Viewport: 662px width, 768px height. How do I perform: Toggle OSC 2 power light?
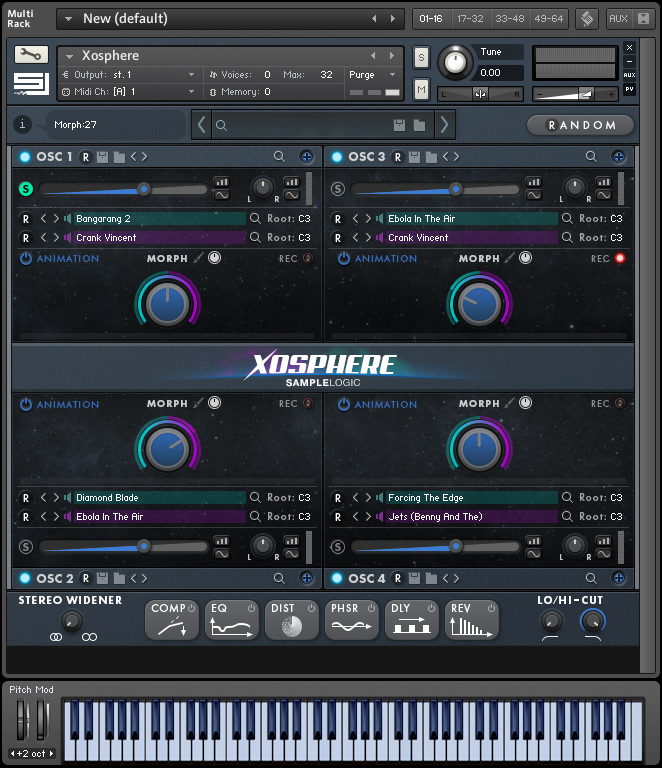click(x=24, y=578)
